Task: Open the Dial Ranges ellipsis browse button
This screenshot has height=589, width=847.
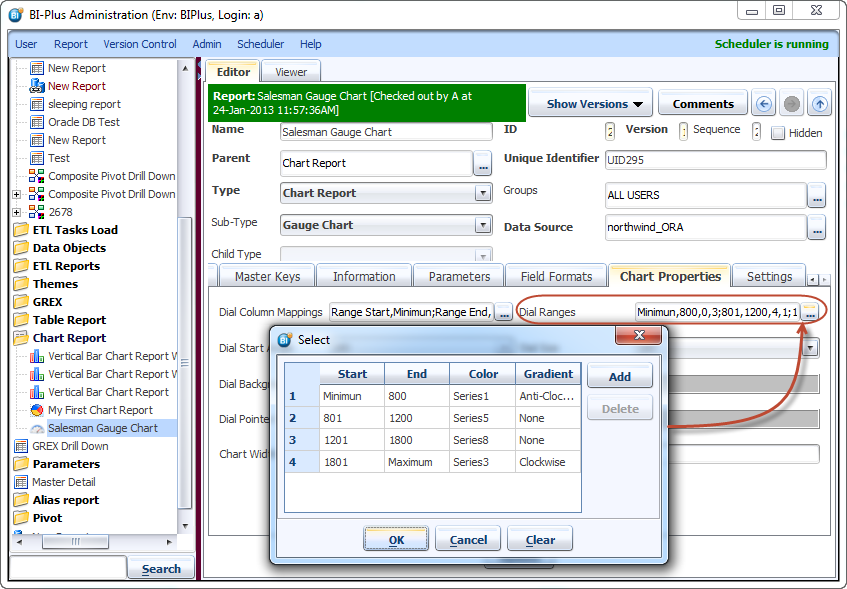Action: tap(810, 313)
